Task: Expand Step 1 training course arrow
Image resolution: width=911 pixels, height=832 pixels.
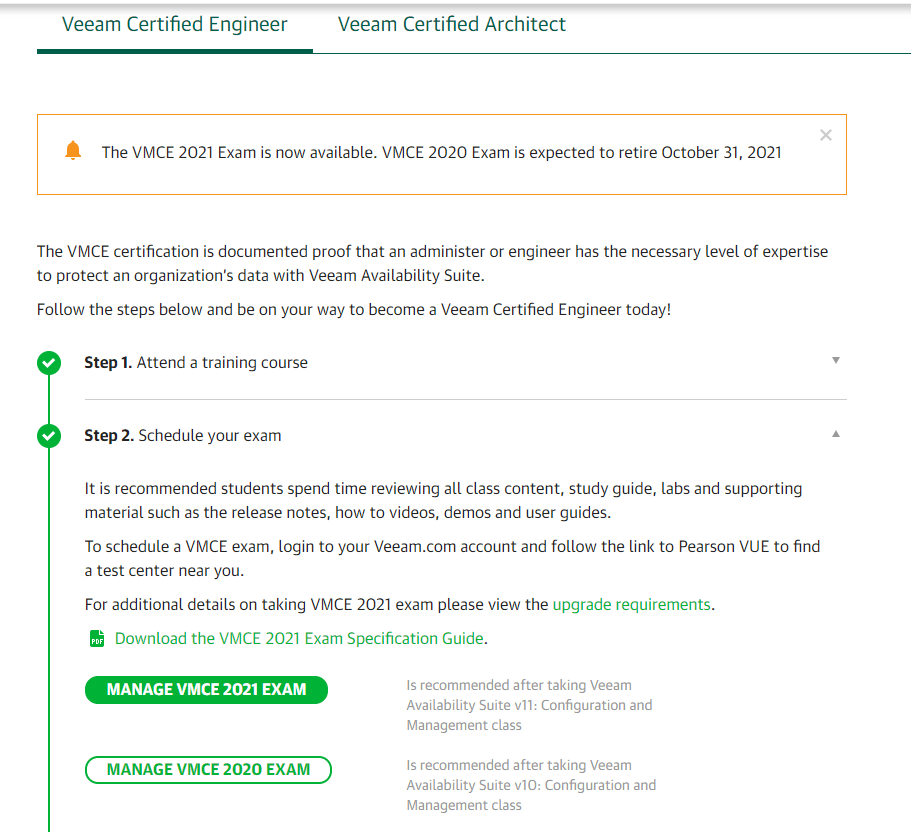Action: point(836,361)
